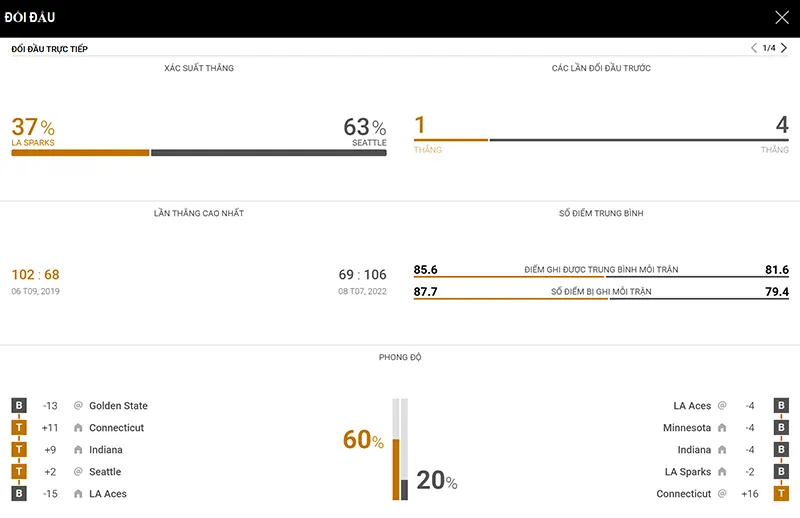Open Minnesota in the form list
This screenshot has width=800, height=518.
click(687, 428)
